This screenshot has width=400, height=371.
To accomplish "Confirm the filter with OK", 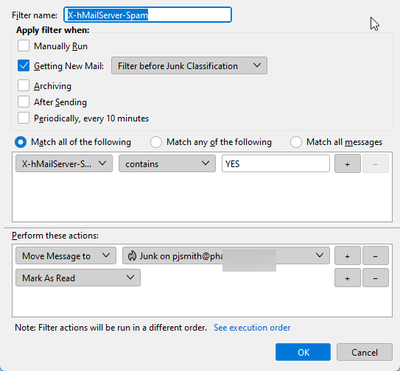I will (303, 352).
